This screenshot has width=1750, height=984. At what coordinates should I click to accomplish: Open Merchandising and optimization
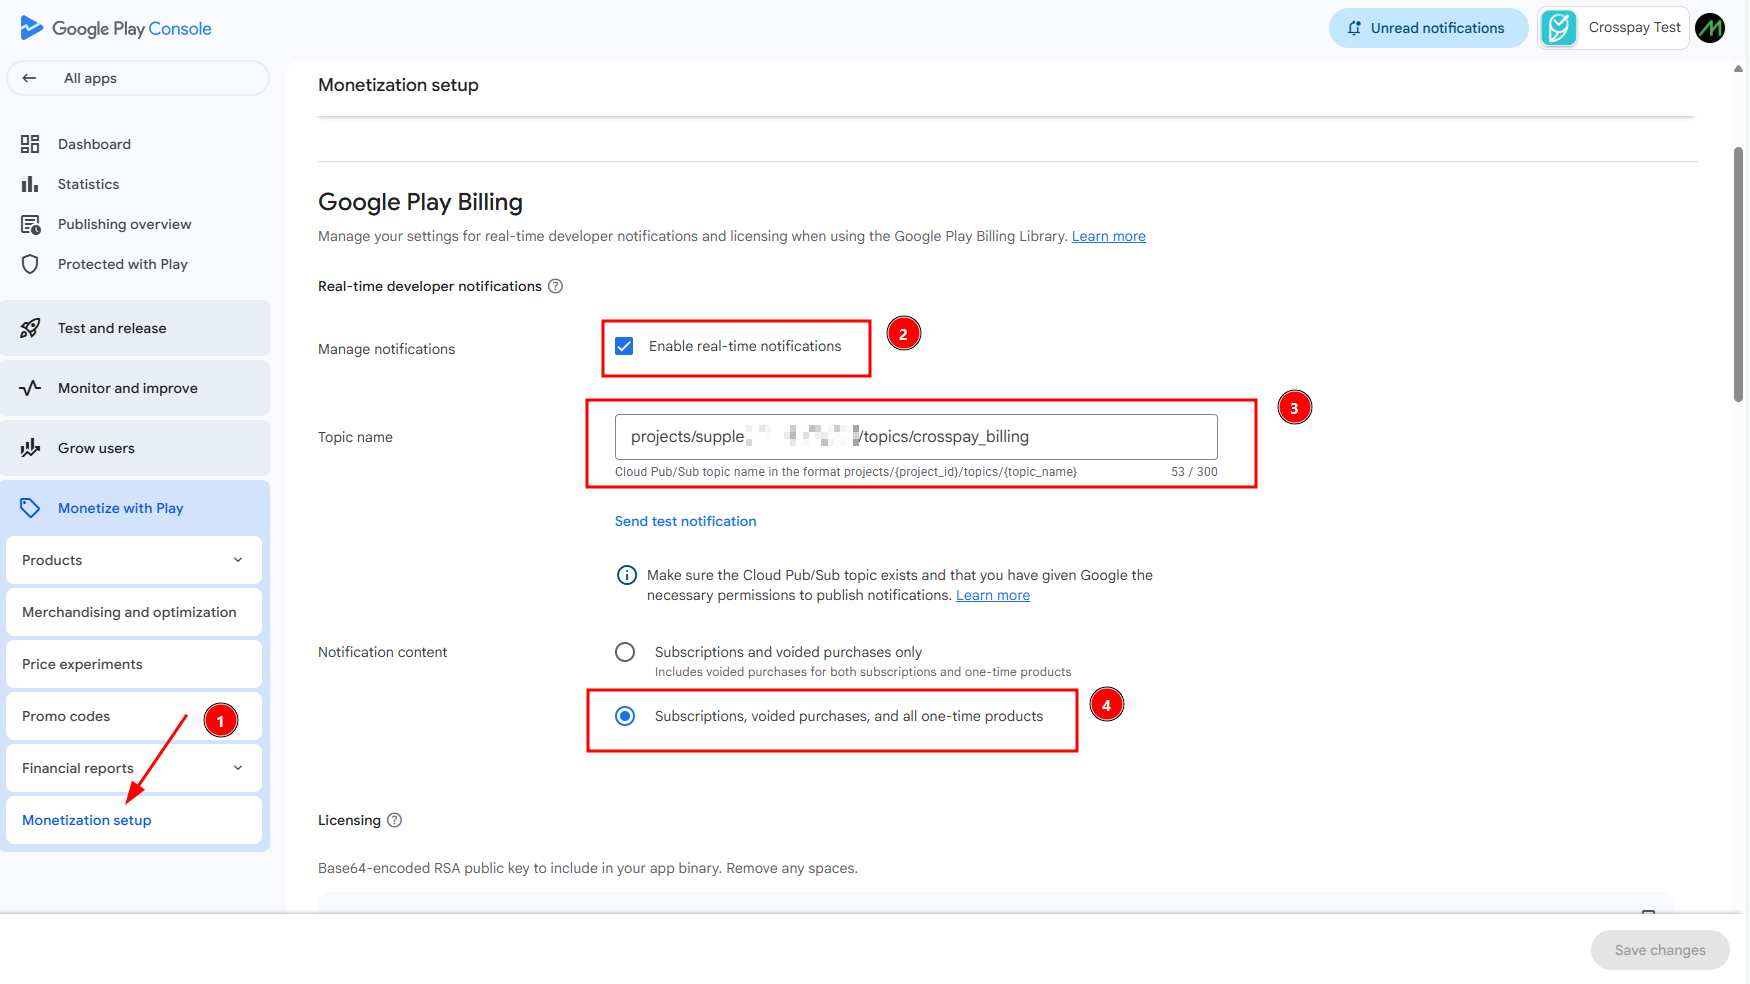134,612
